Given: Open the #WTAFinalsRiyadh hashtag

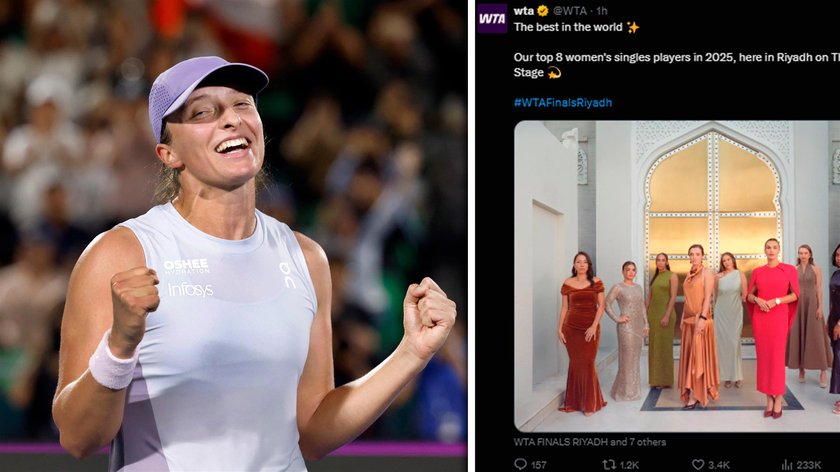Looking at the screenshot, I should point(562,102).
